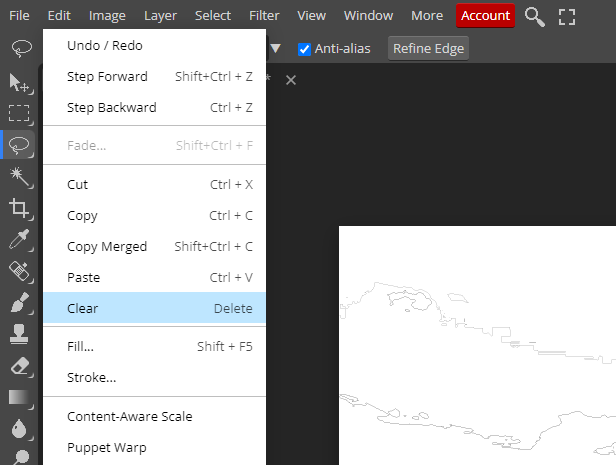
Task: Click the red Account button
Action: tap(485, 16)
